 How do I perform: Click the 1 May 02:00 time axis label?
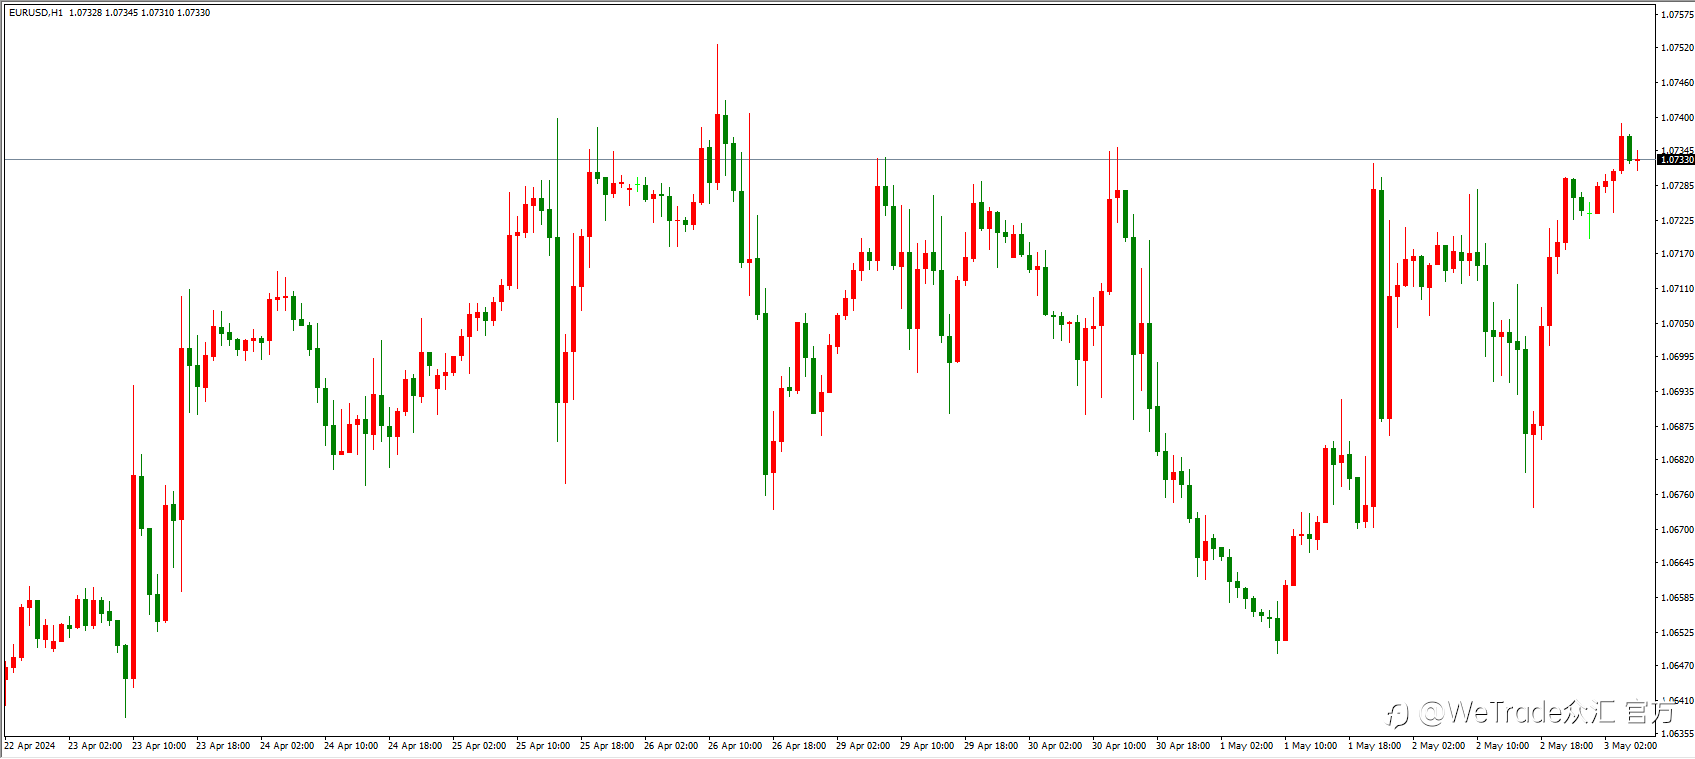tap(1247, 746)
